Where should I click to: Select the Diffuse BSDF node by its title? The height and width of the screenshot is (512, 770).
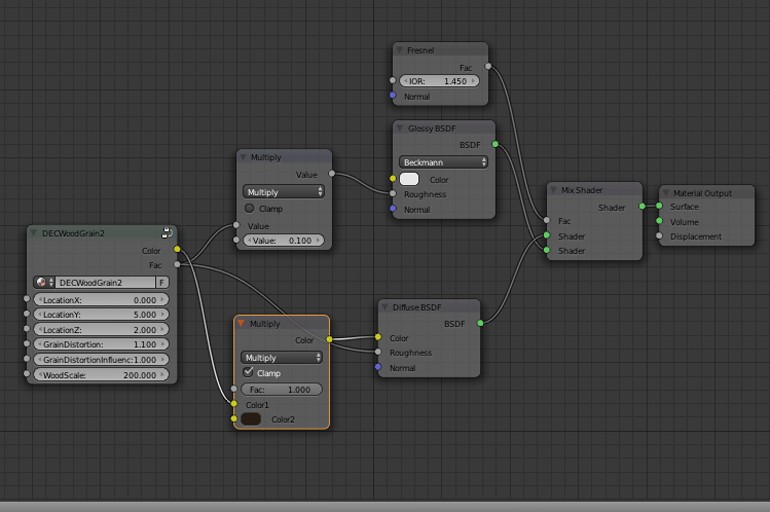coord(417,307)
